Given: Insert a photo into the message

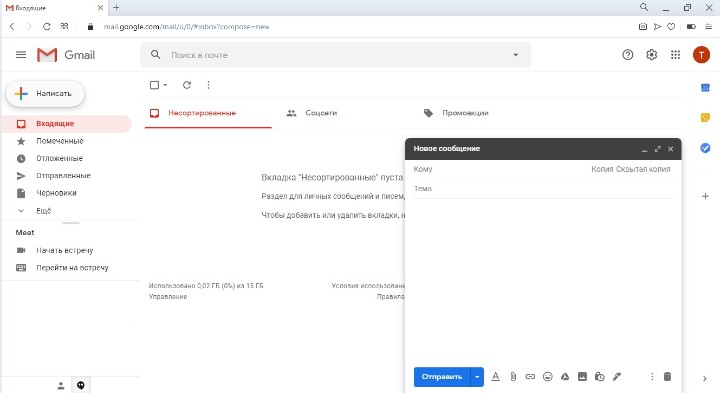Looking at the screenshot, I should 582,376.
